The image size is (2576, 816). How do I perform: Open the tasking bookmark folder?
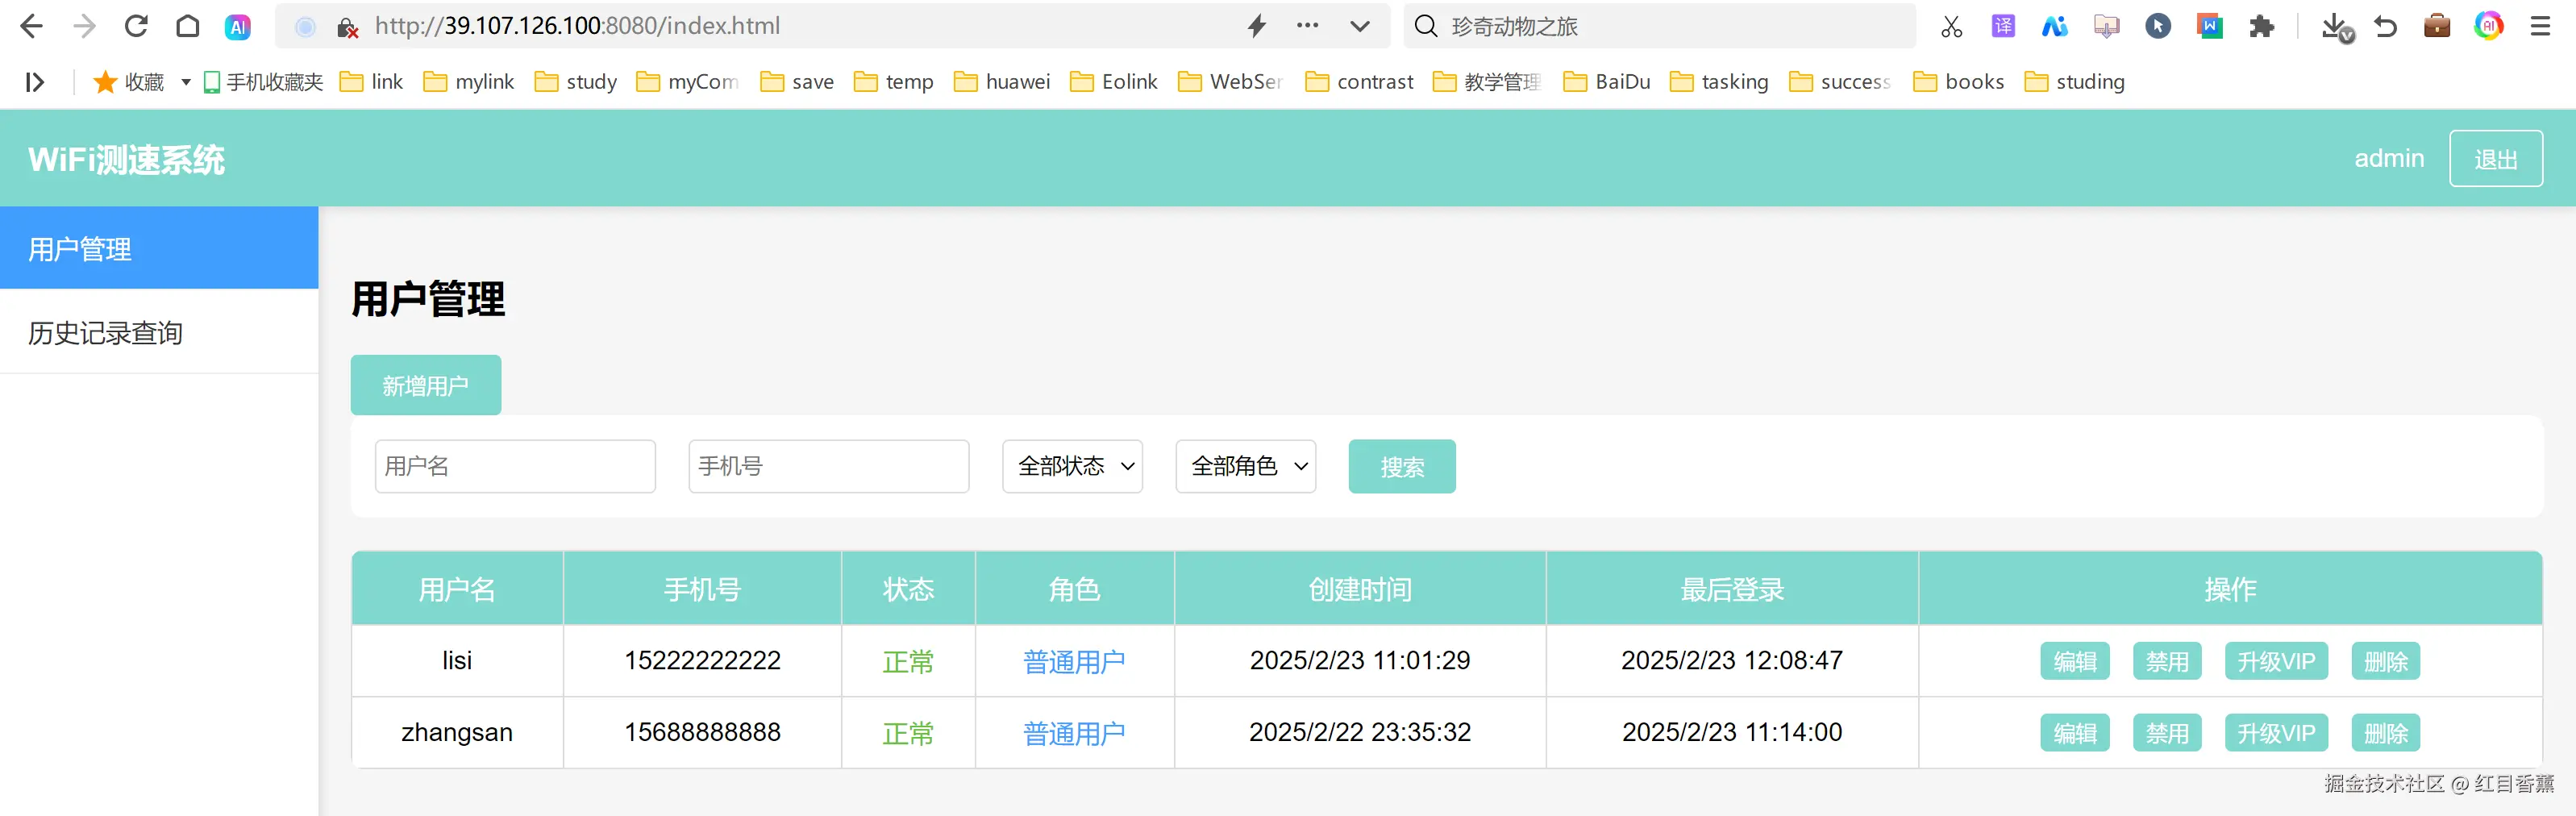tap(1720, 82)
